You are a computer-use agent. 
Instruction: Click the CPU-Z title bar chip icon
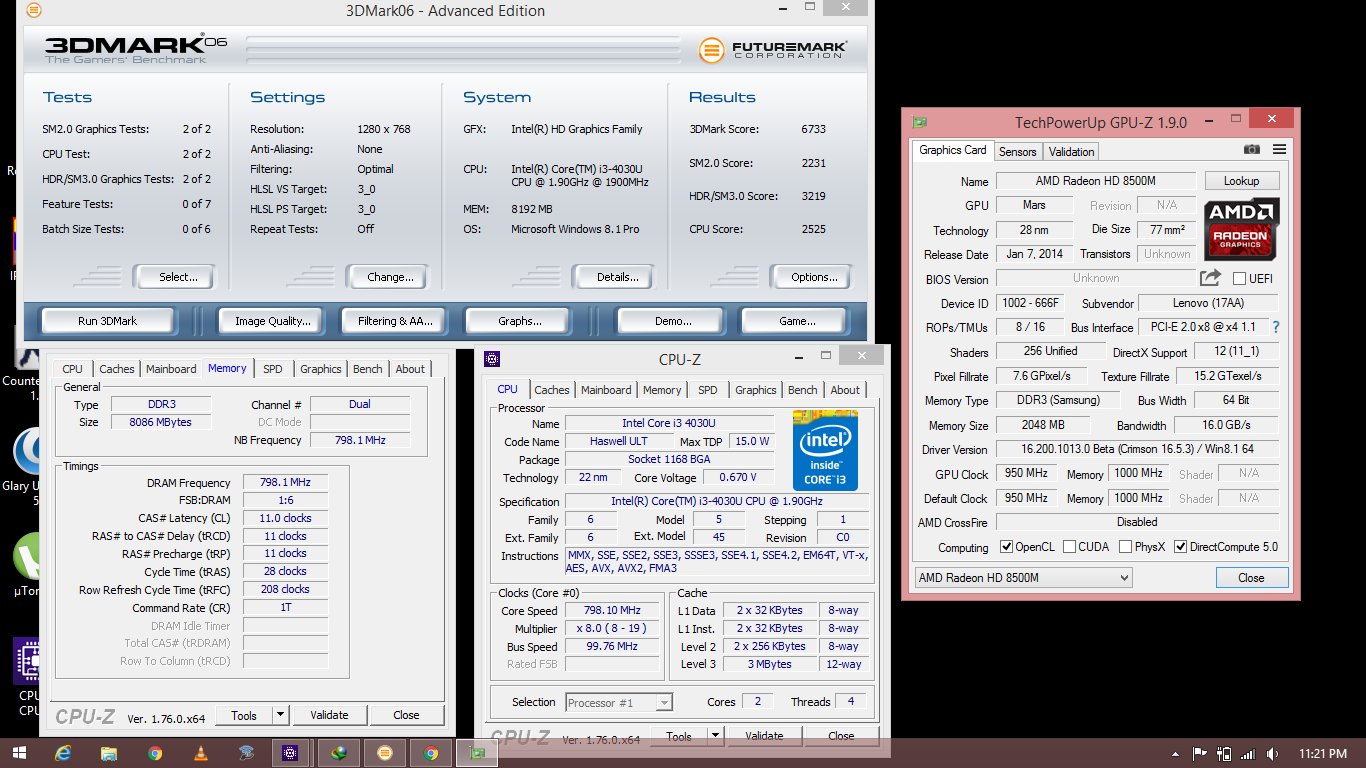click(492, 359)
